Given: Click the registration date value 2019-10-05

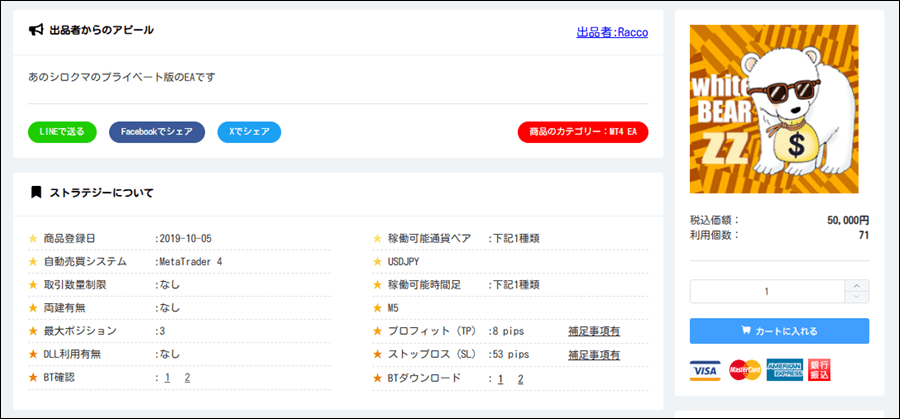Looking at the screenshot, I should (185, 239).
